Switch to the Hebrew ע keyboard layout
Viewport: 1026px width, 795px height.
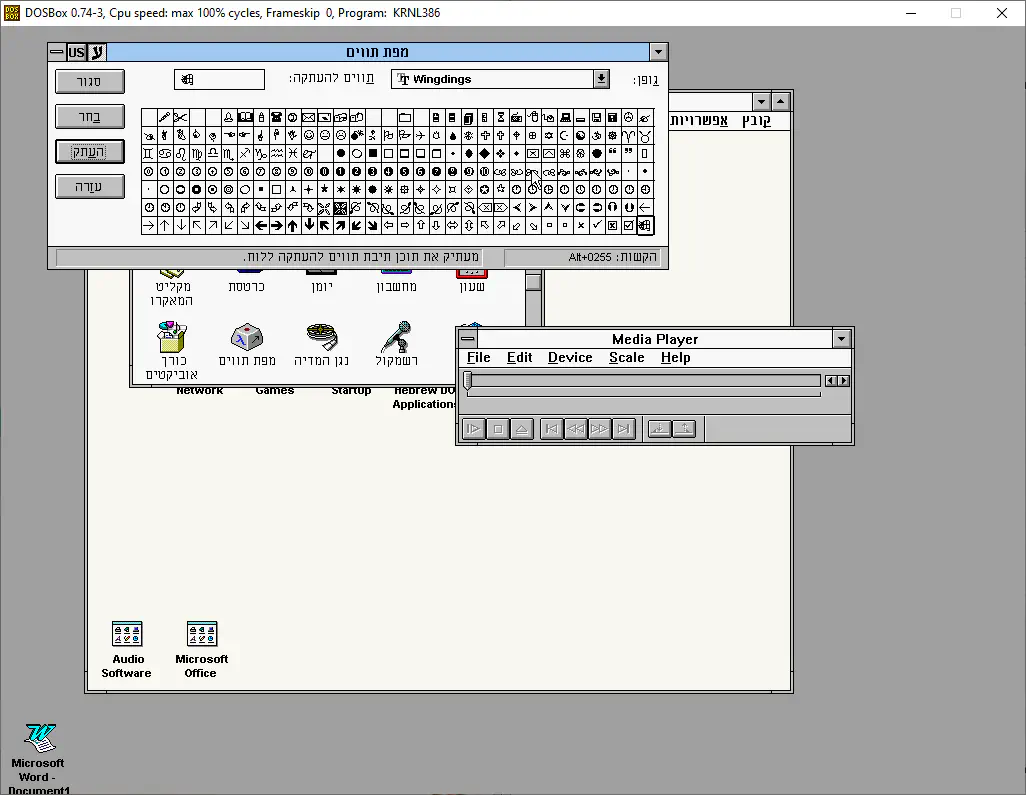point(97,52)
